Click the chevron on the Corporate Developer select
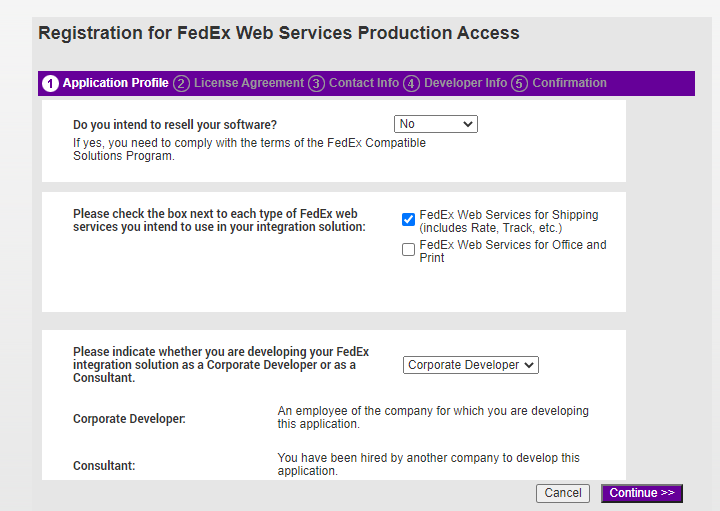Image resolution: width=720 pixels, height=511 pixels. tap(529, 365)
